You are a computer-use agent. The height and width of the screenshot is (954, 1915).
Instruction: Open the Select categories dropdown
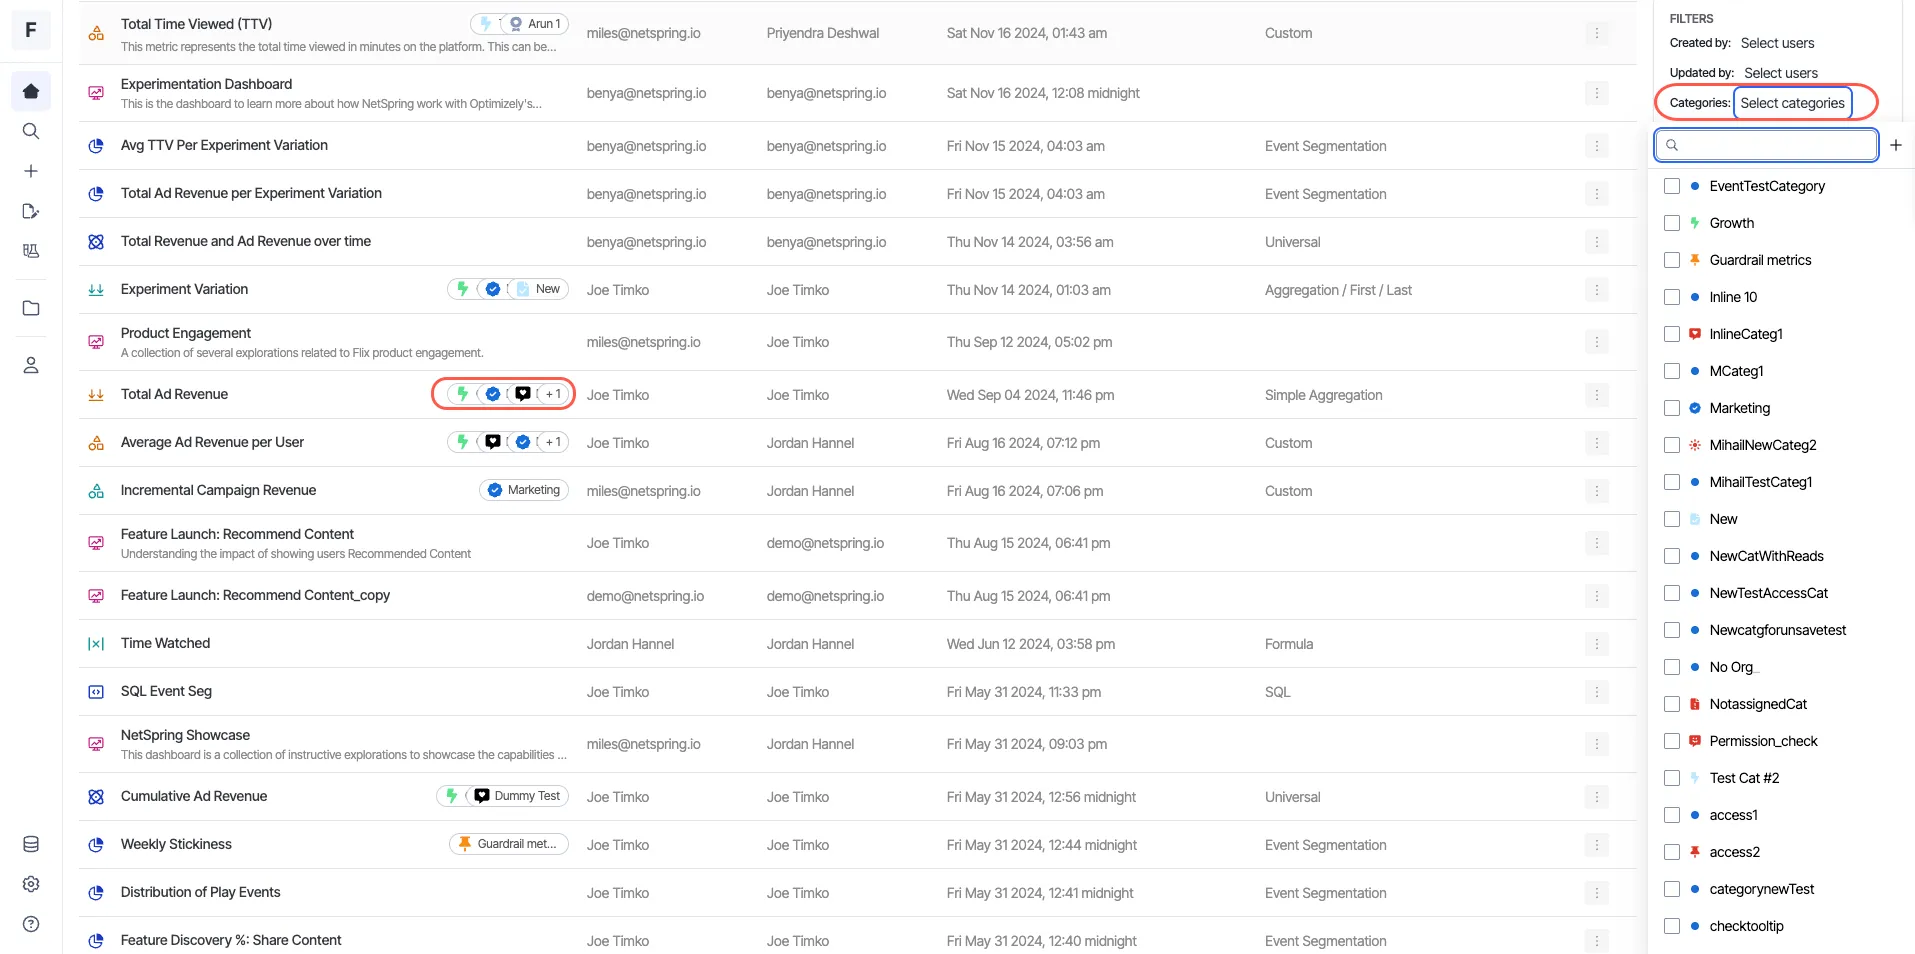point(1792,103)
